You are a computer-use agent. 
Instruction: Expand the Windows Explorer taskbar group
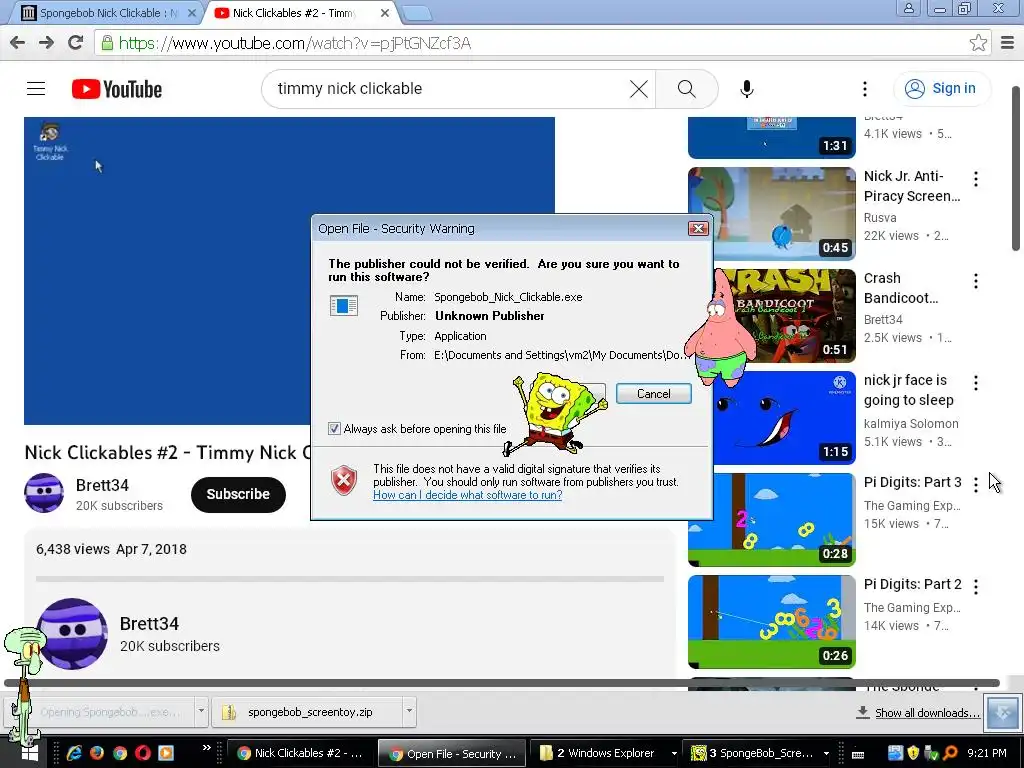(x=674, y=754)
